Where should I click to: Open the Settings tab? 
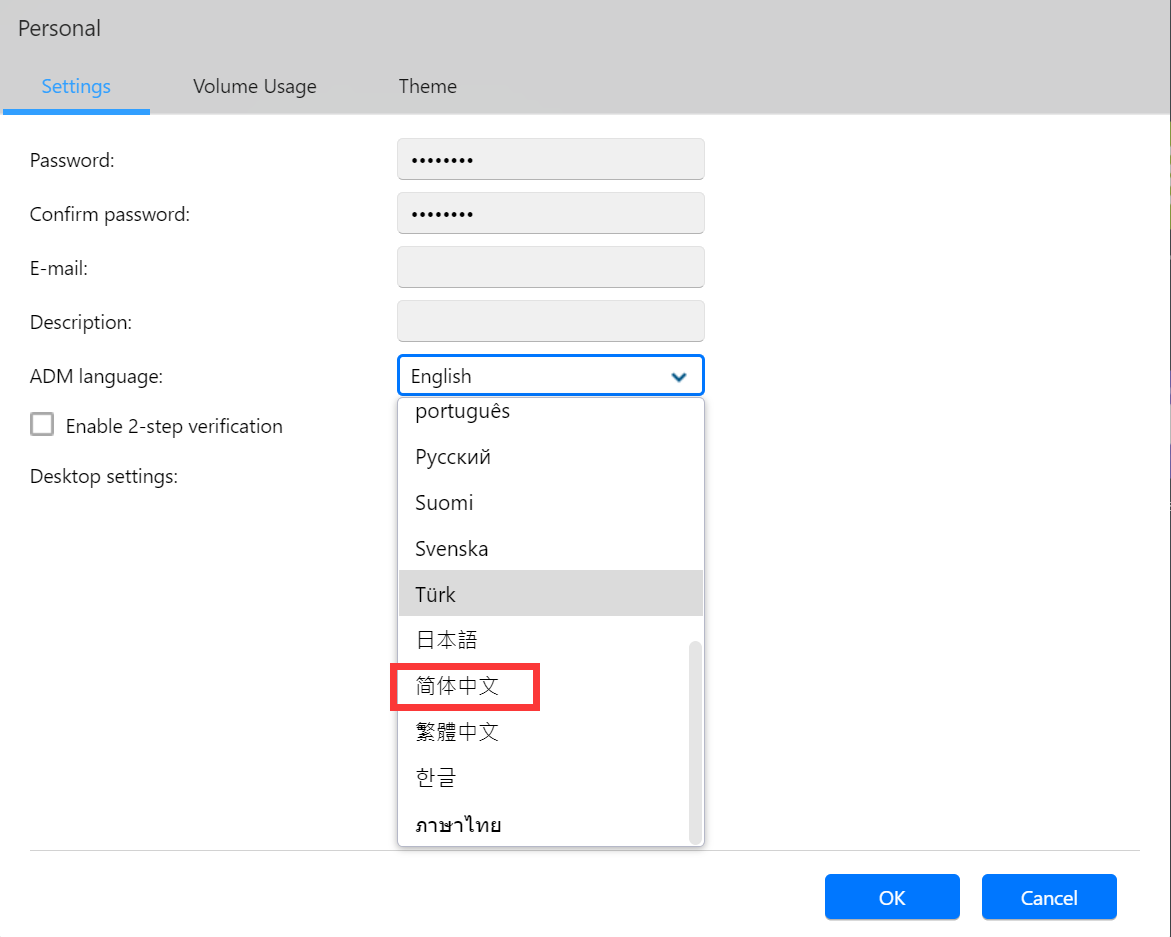click(76, 86)
